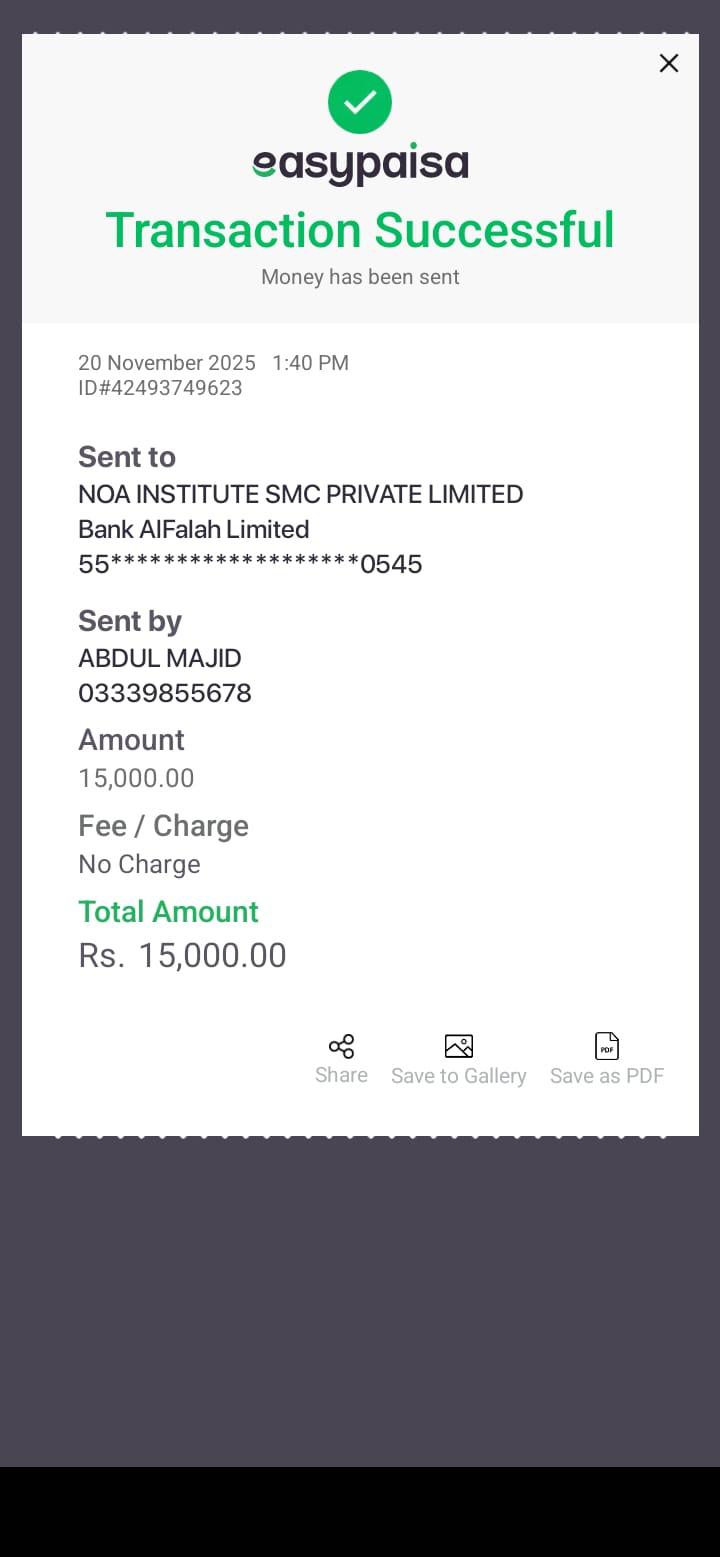Click the sender name ABDUL MAJID

[x=160, y=658]
